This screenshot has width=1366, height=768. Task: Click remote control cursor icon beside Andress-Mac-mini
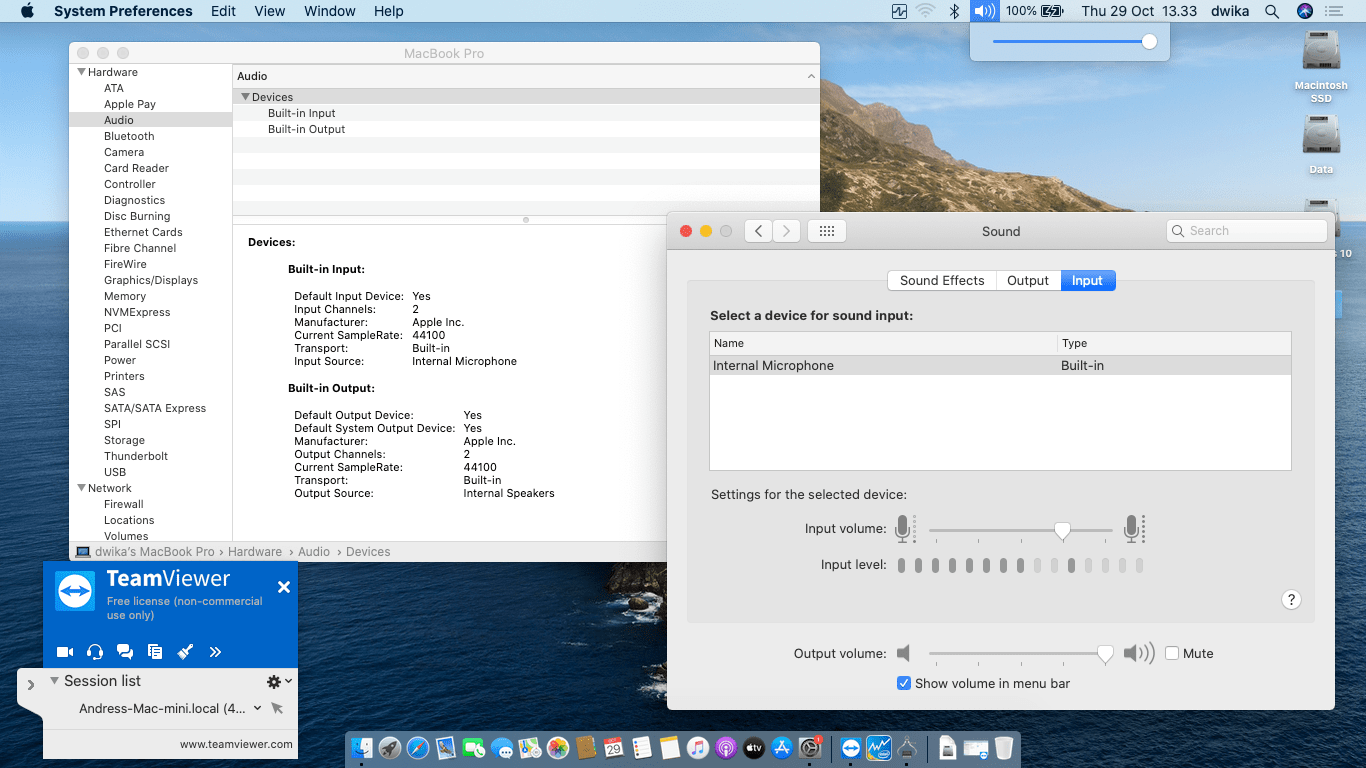pos(277,708)
